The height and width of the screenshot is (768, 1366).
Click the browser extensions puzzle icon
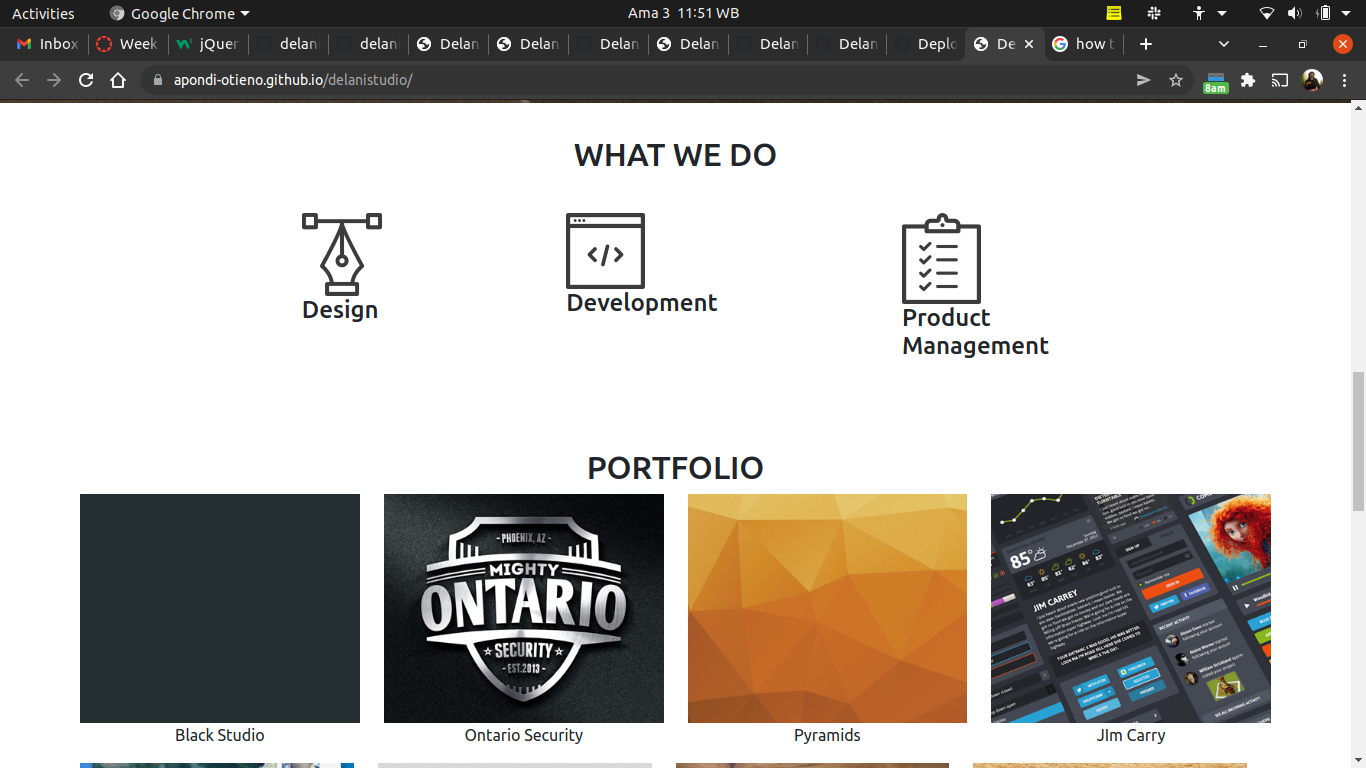click(x=1247, y=80)
